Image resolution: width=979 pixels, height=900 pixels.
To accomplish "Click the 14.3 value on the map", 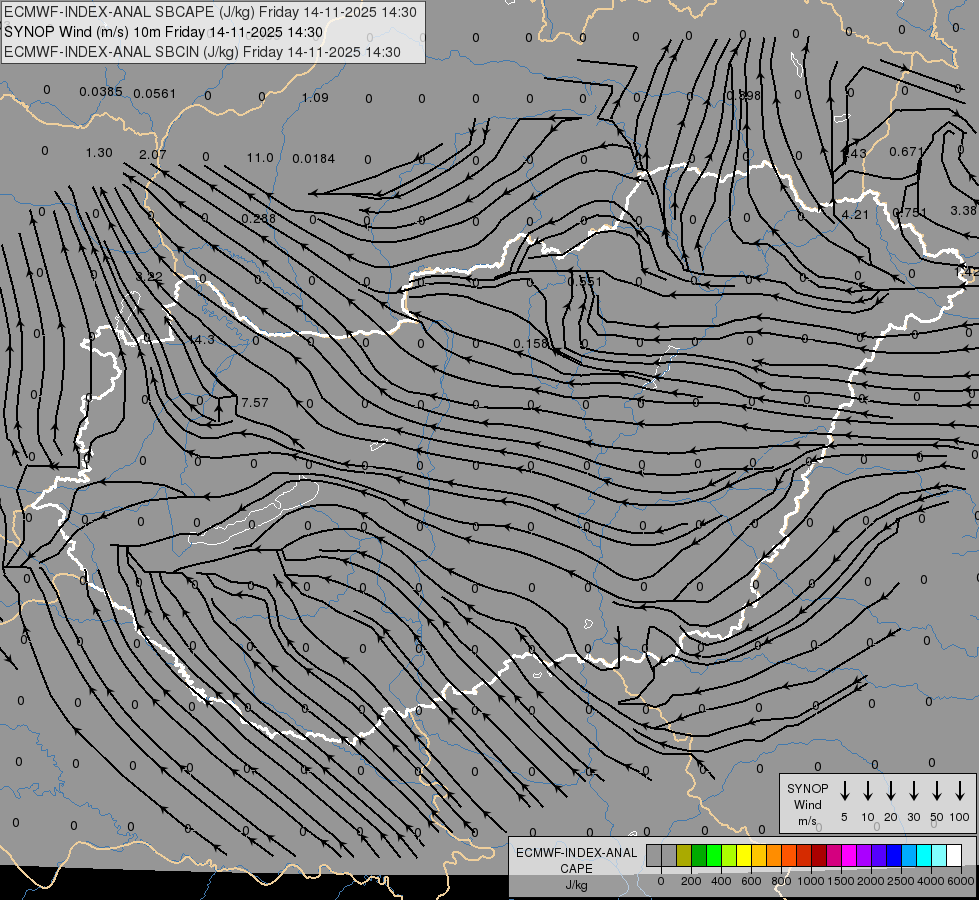I will pos(201,339).
